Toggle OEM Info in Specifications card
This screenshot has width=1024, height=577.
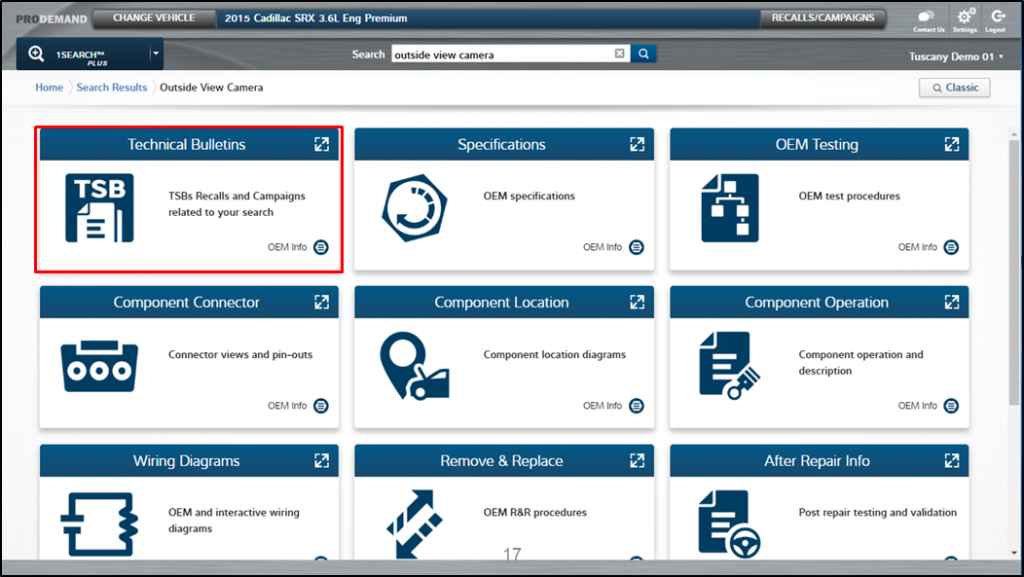636,247
